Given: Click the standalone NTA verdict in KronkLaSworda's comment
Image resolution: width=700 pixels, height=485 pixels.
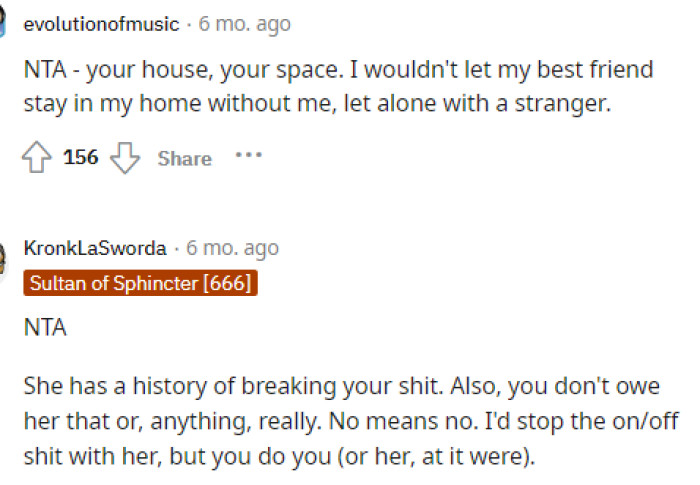Looking at the screenshot, I should 45,328.
